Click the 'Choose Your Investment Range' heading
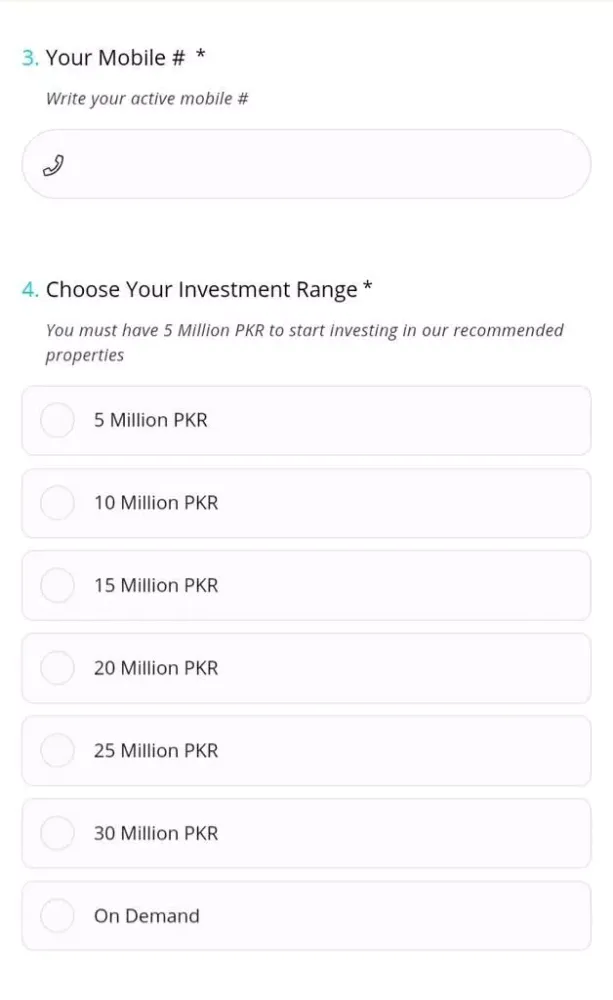Viewport: 613px width, 1000px height. 201,290
